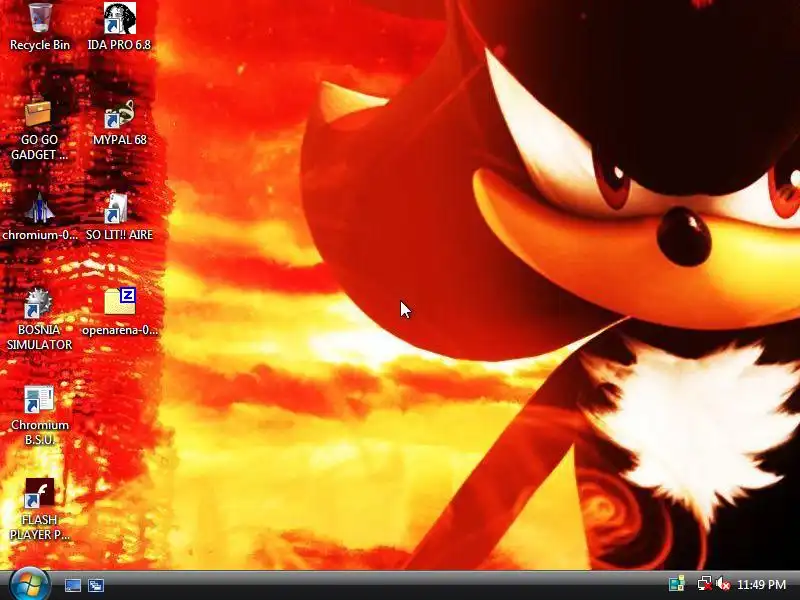Viewport: 800px width, 600px height.
Task: Launch the BOSNIA SIMULATOR shortcut
Action: [x=39, y=320]
